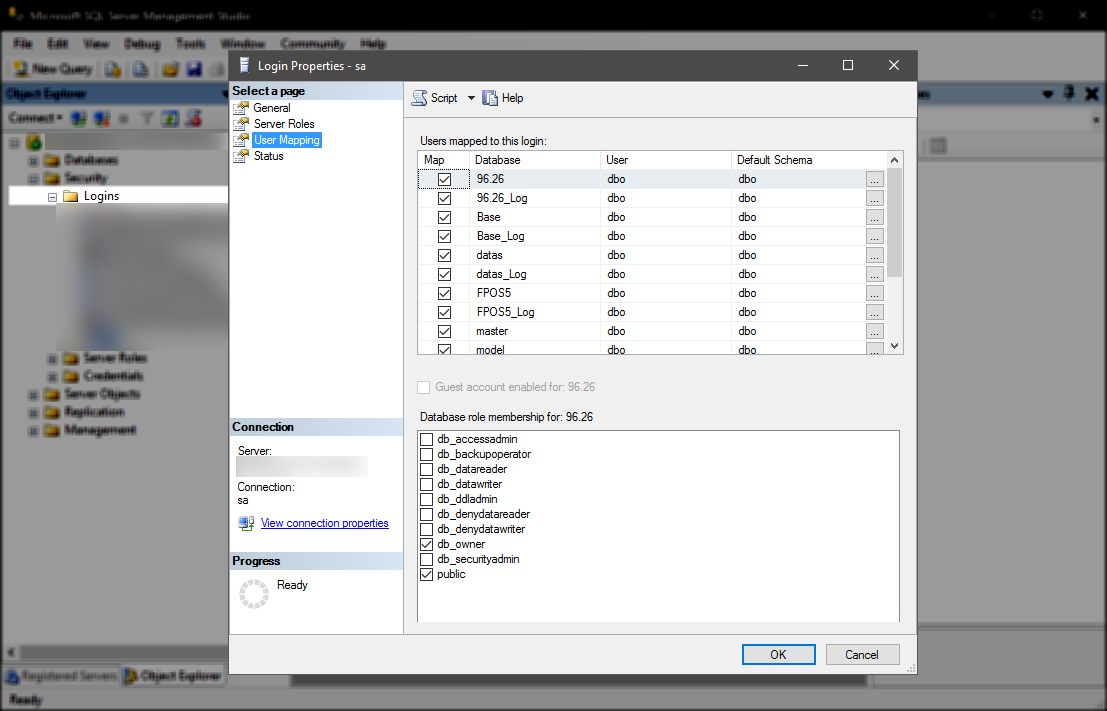This screenshot has width=1107, height=711.
Task: Uncheck public role checkbox
Action: click(x=426, y=575)
